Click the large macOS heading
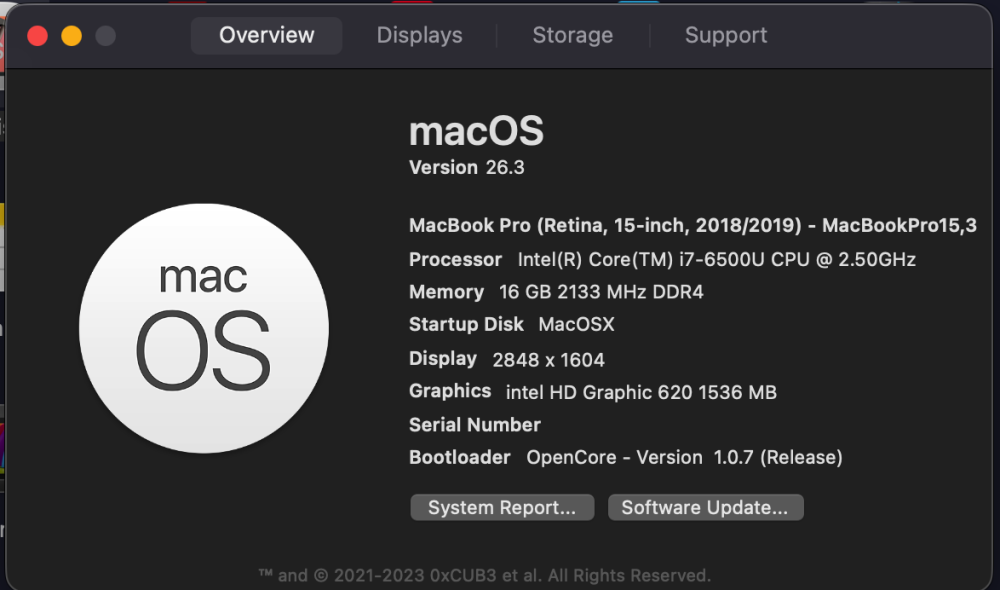Image resolution: width=1000 pixels, height=590 pixels. (476, 131)
